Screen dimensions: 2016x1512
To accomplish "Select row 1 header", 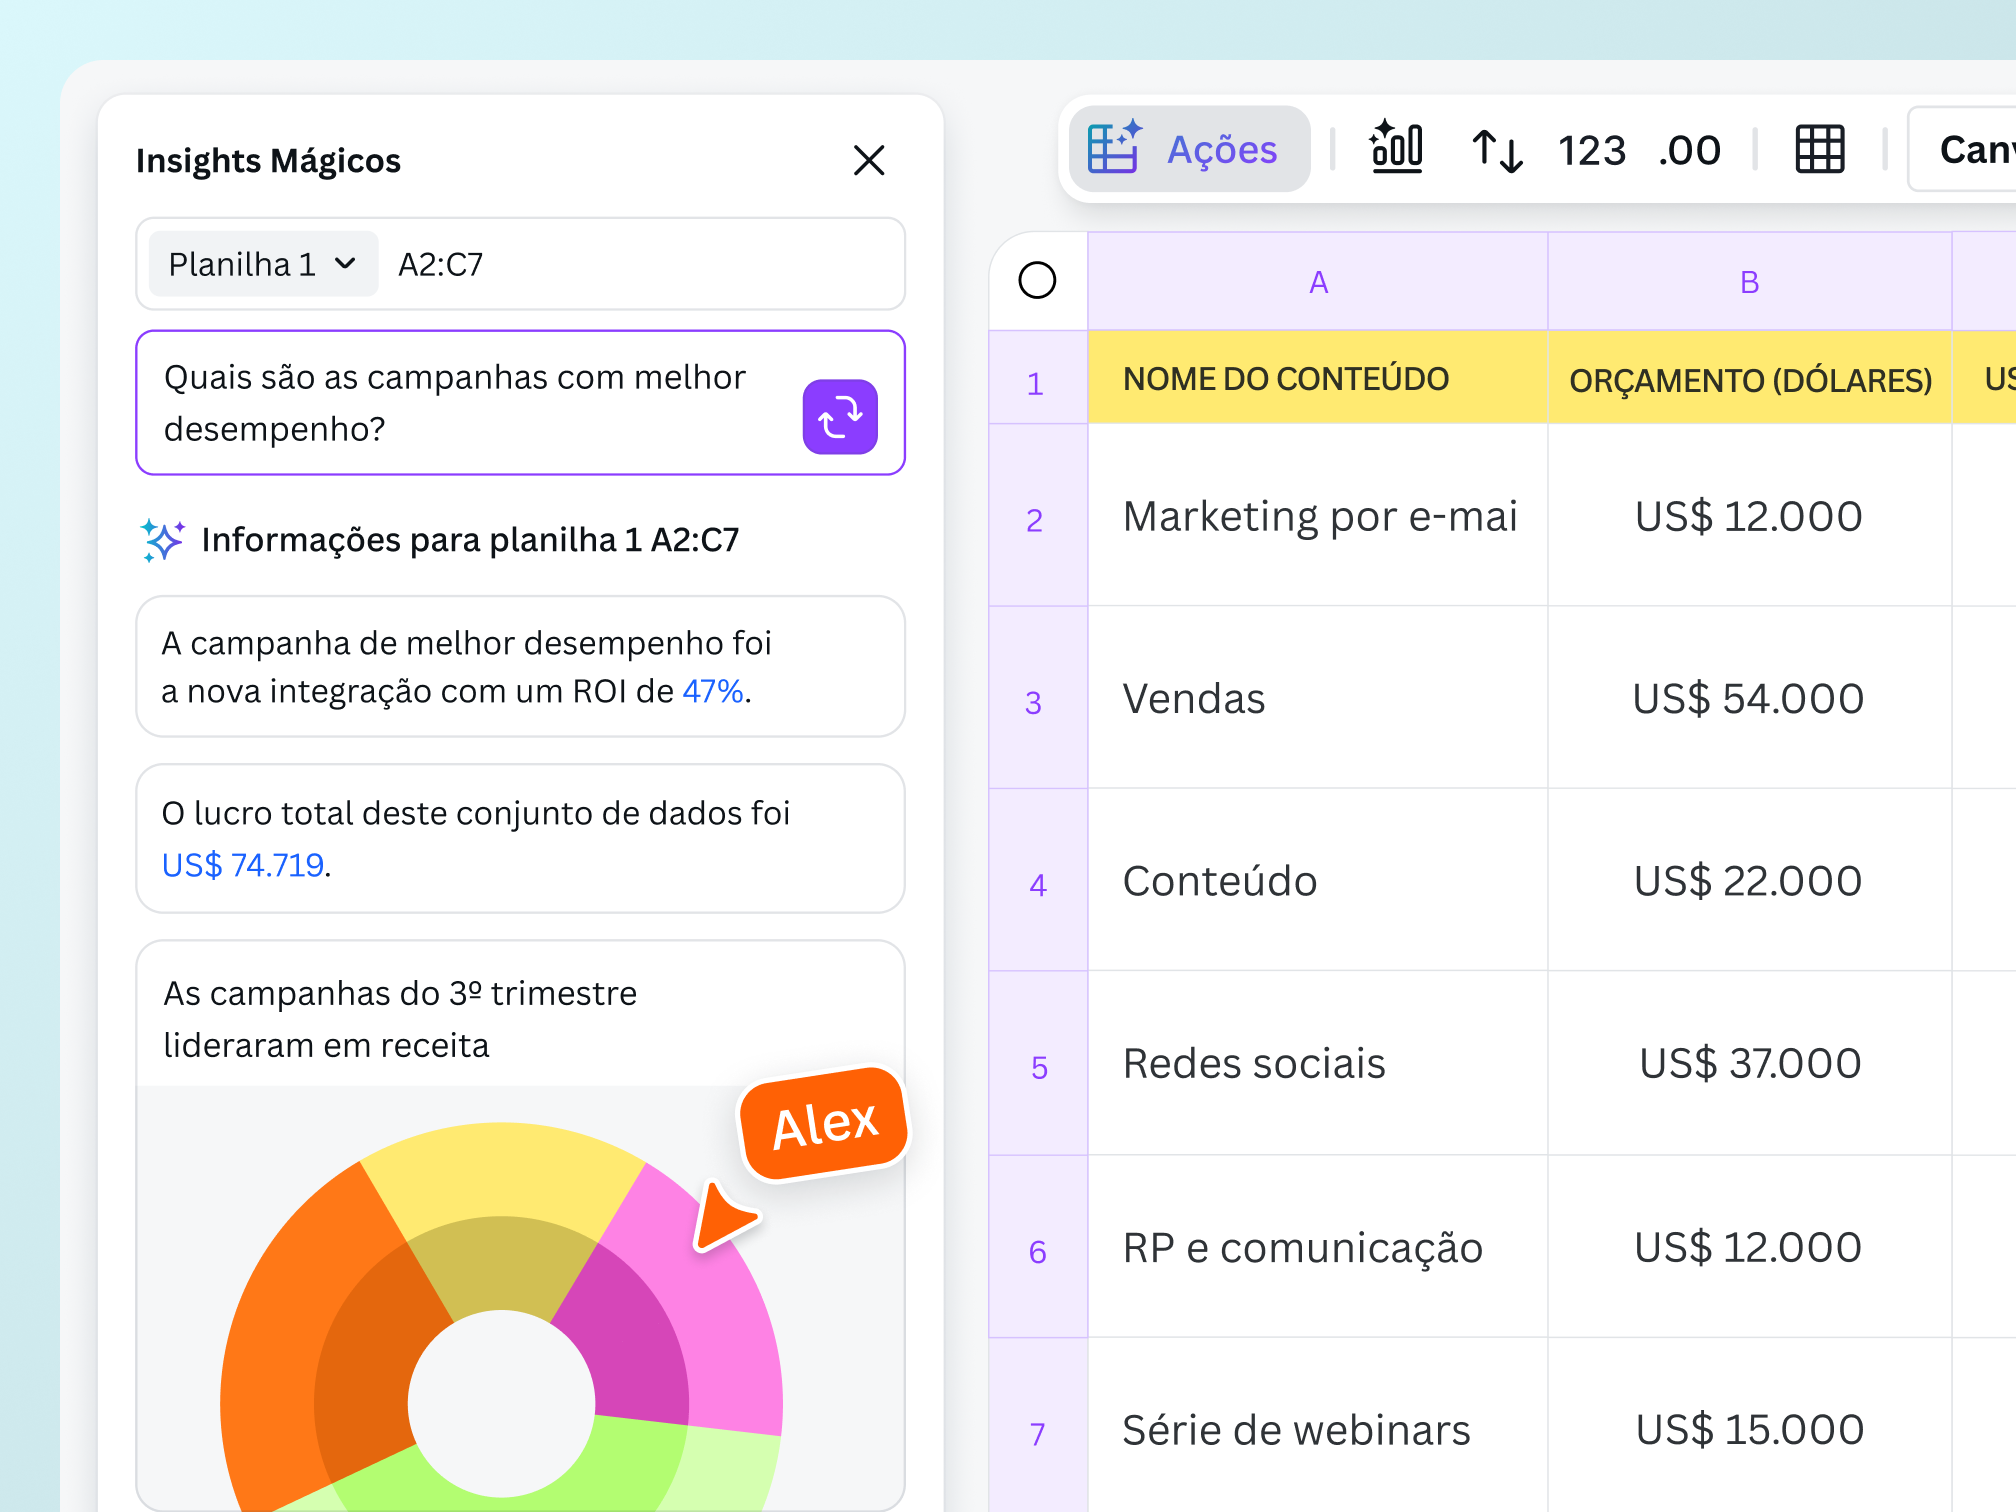I will 1037,378.
